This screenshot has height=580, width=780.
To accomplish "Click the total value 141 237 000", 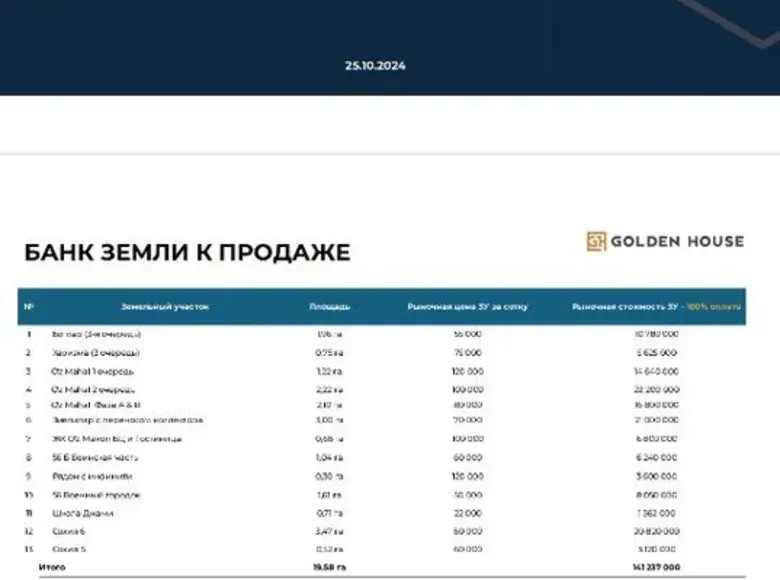I will click(x=657, y=567).
